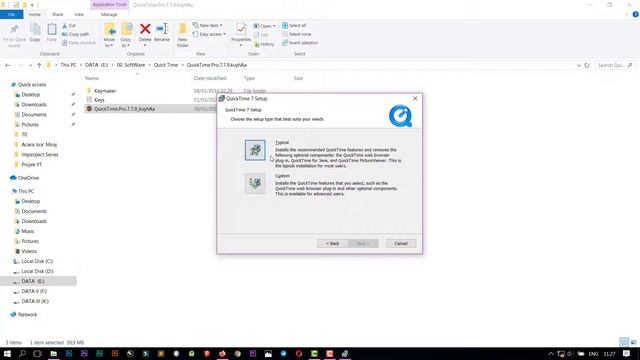The width and height of the screenshot is (640, 360).
Task: Navigate back with the back arrow
Action: tap(8, 65)
